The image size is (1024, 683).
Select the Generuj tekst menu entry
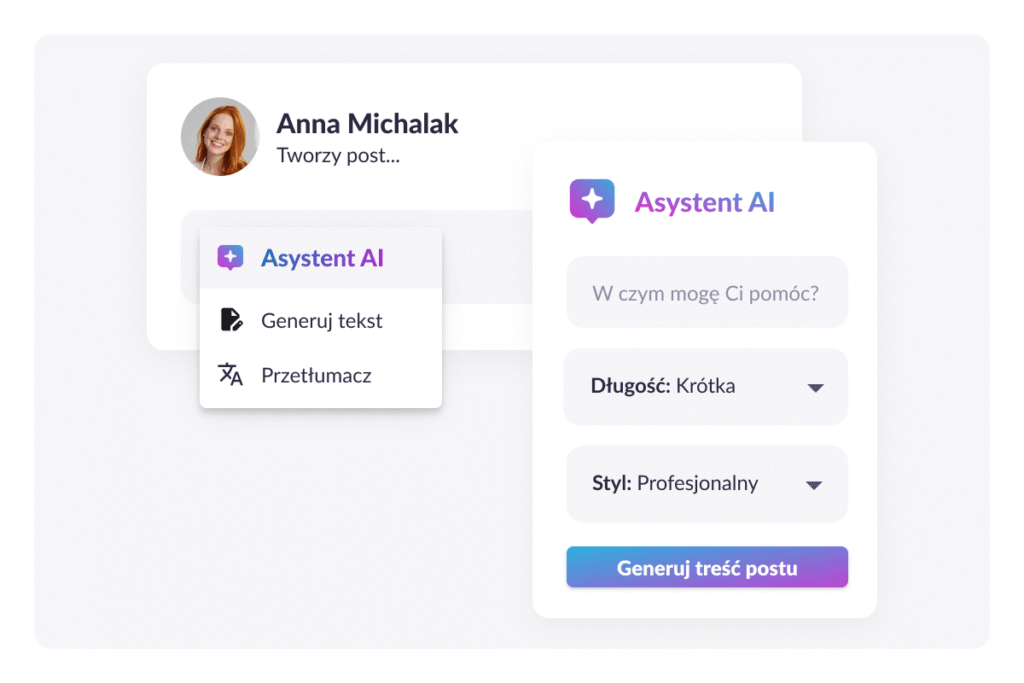click(x=321, y=321)
